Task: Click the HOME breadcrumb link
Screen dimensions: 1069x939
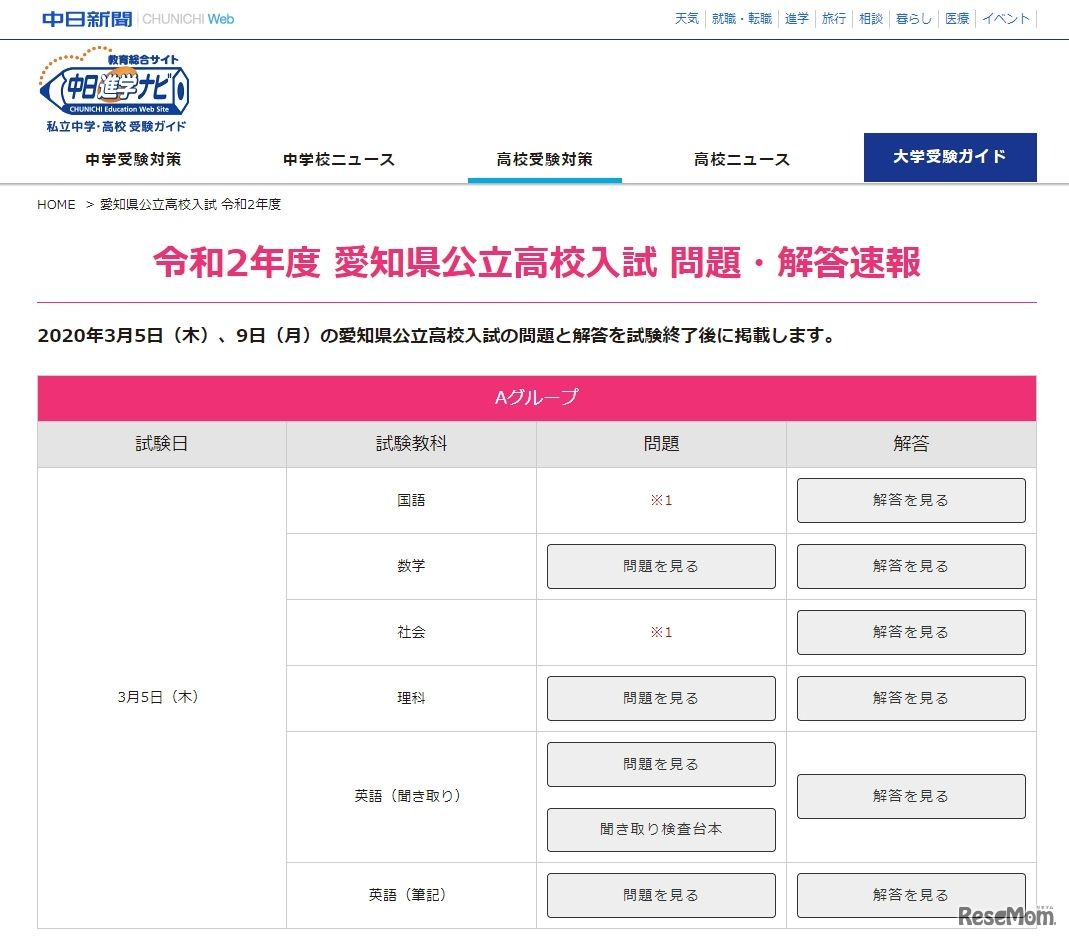Action: (x=56, y=205)
